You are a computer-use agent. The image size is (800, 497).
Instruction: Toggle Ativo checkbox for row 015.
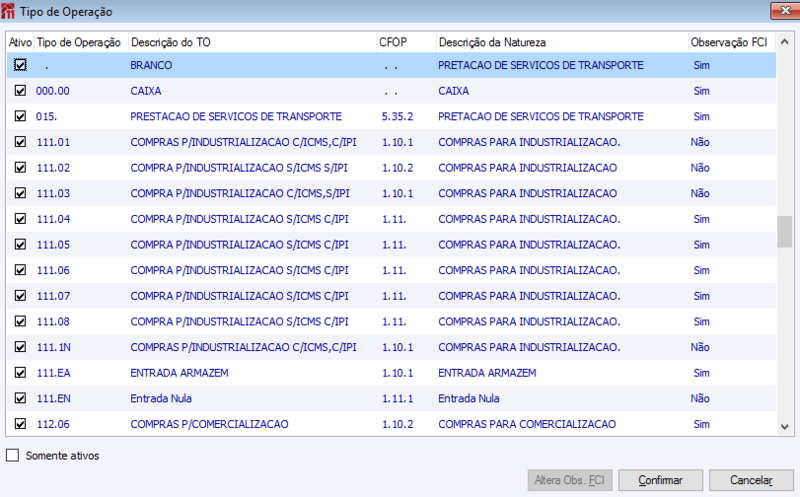tap(20, 116)
